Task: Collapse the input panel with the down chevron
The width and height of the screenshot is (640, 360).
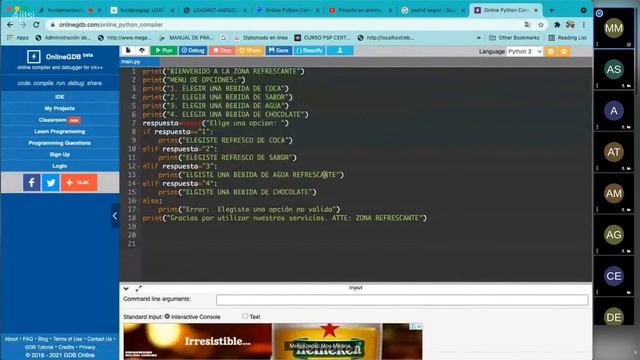Action: (126, 289)
